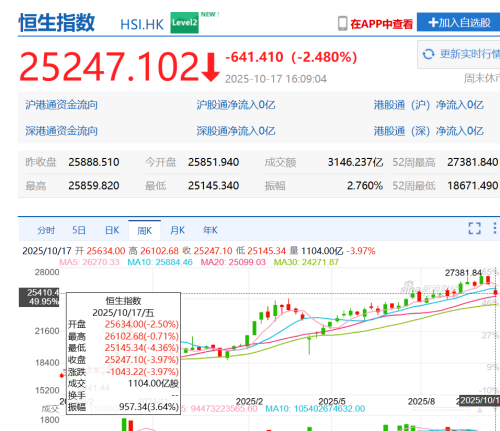Click the 港股通(深)净流入0亿 link
The height and width of the screenshot is (431, 500).
428,131
